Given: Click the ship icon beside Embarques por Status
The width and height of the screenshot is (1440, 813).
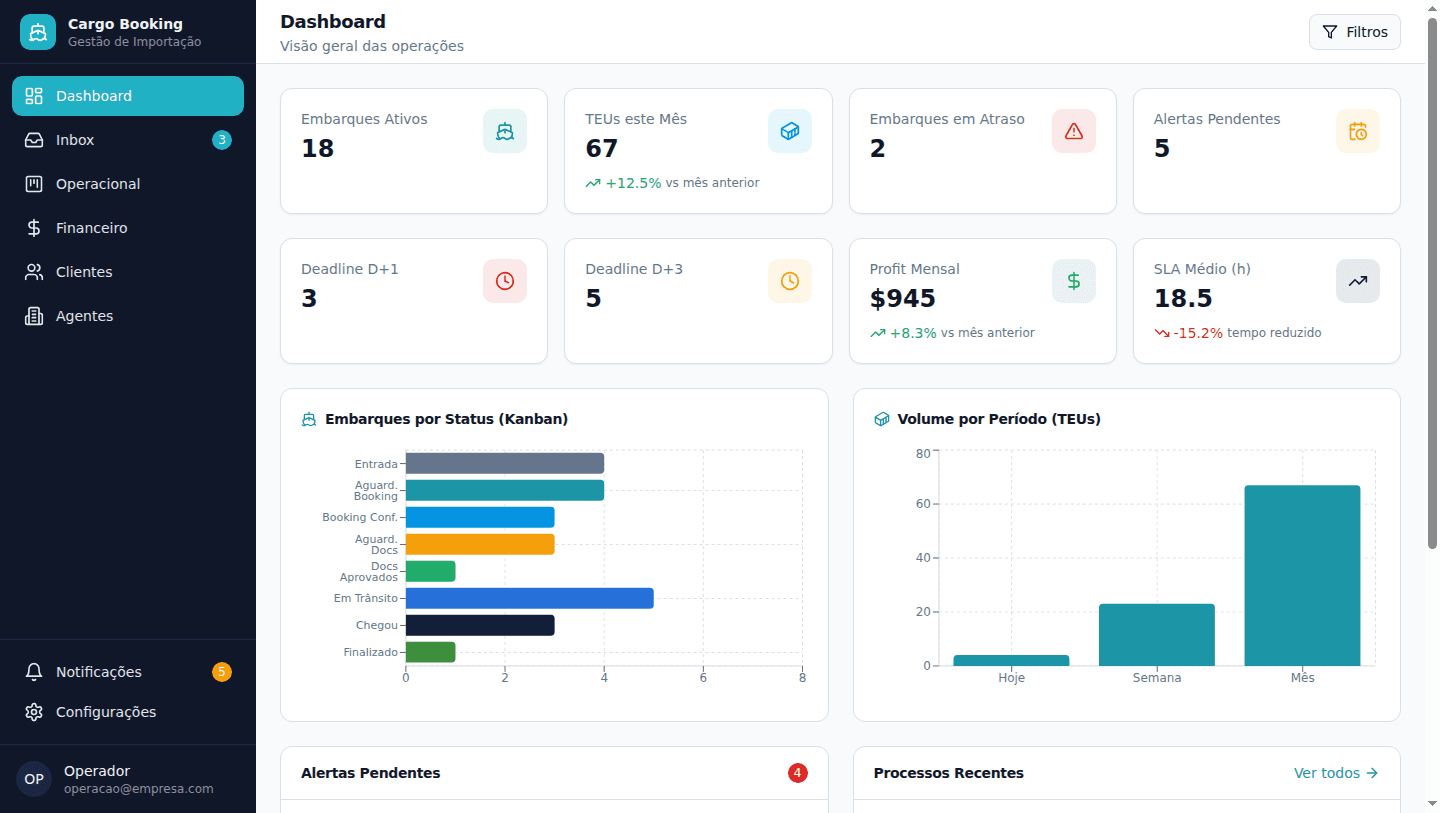Looking at the screenshot, I should pos(309,420).
